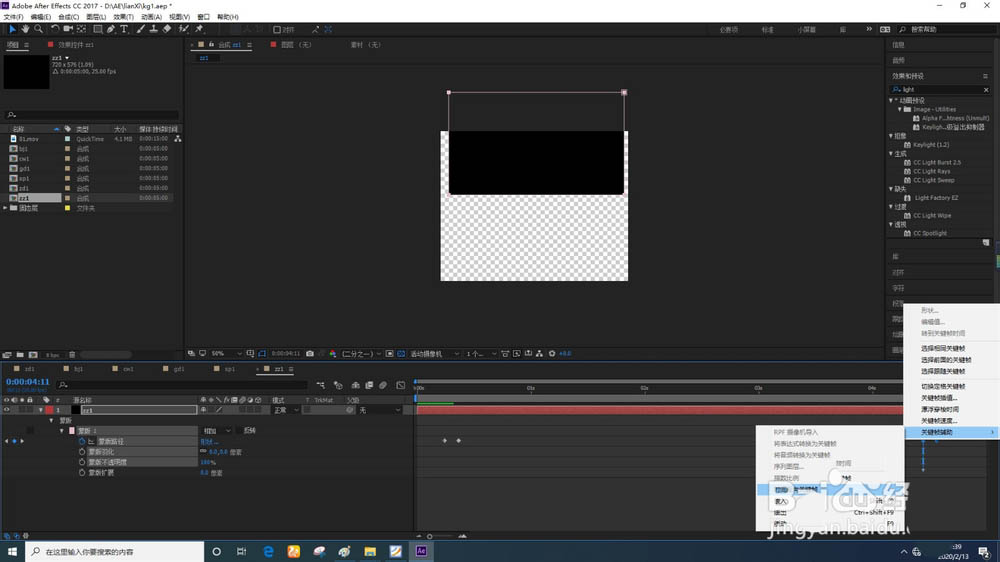The image size is (1000, 562).
Task: Open the mask mode 相加 dropdown
Action: 215,431
